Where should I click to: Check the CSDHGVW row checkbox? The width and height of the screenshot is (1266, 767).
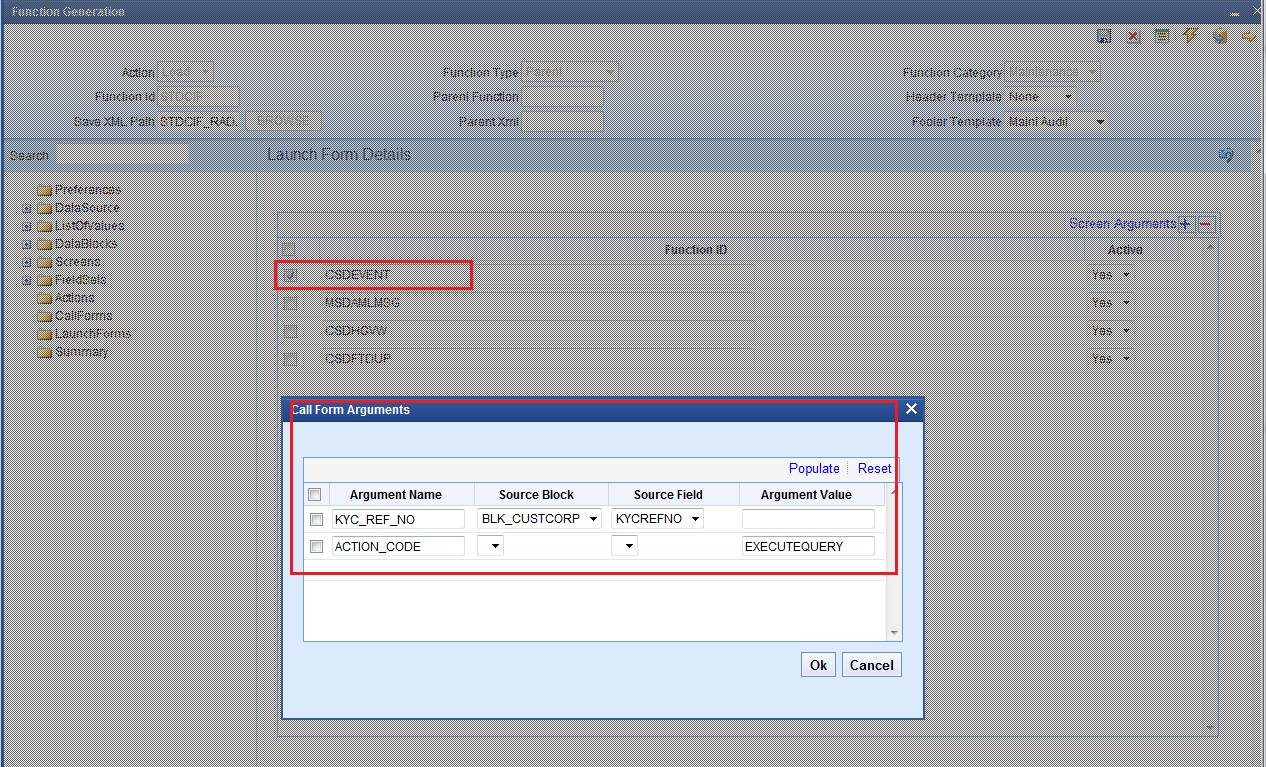290,331
